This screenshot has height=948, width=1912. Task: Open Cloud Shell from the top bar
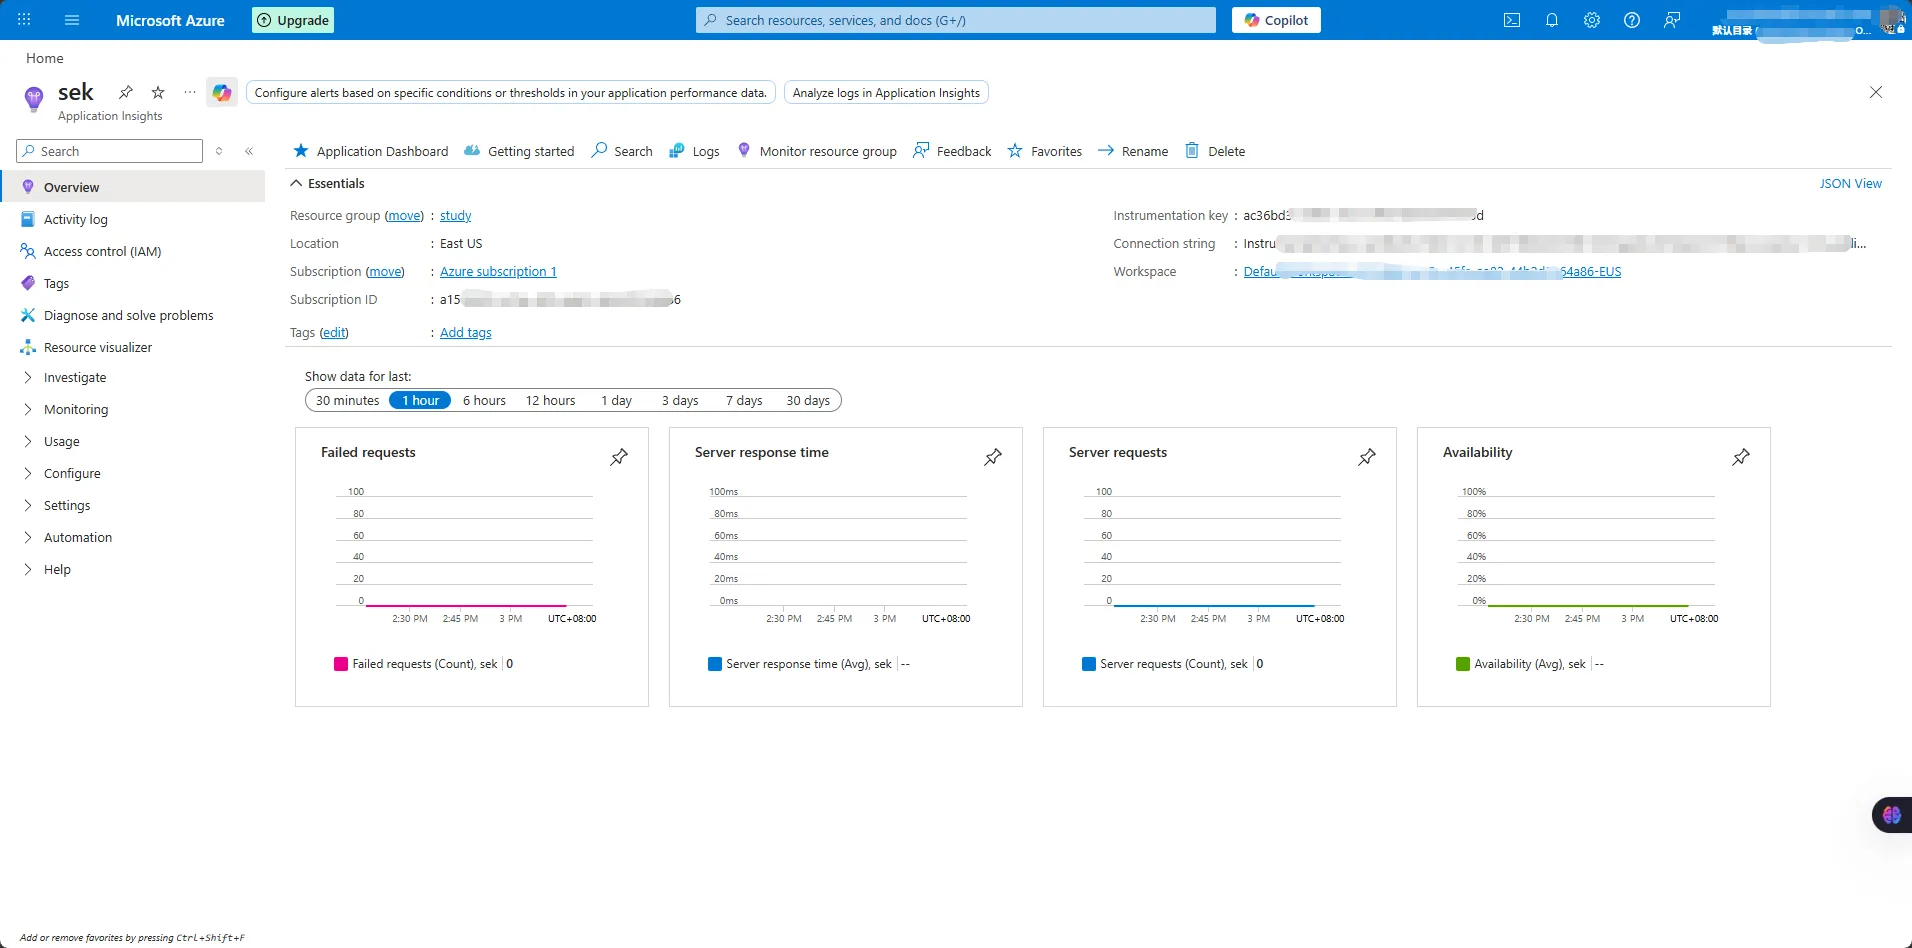click(1511, 20)
